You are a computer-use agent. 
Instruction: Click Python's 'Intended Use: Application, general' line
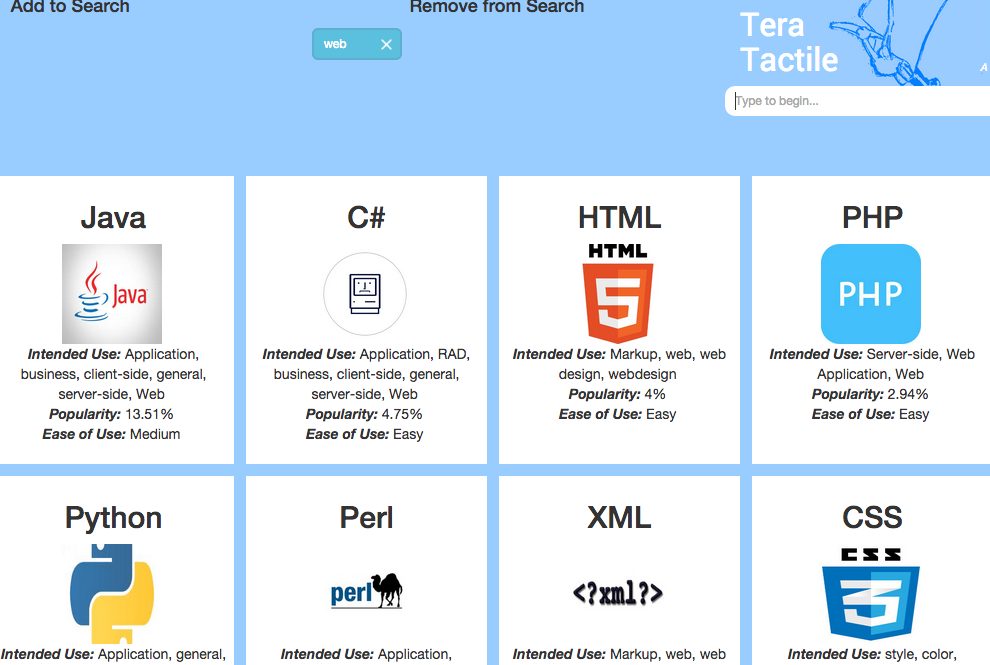coord(113,654)
